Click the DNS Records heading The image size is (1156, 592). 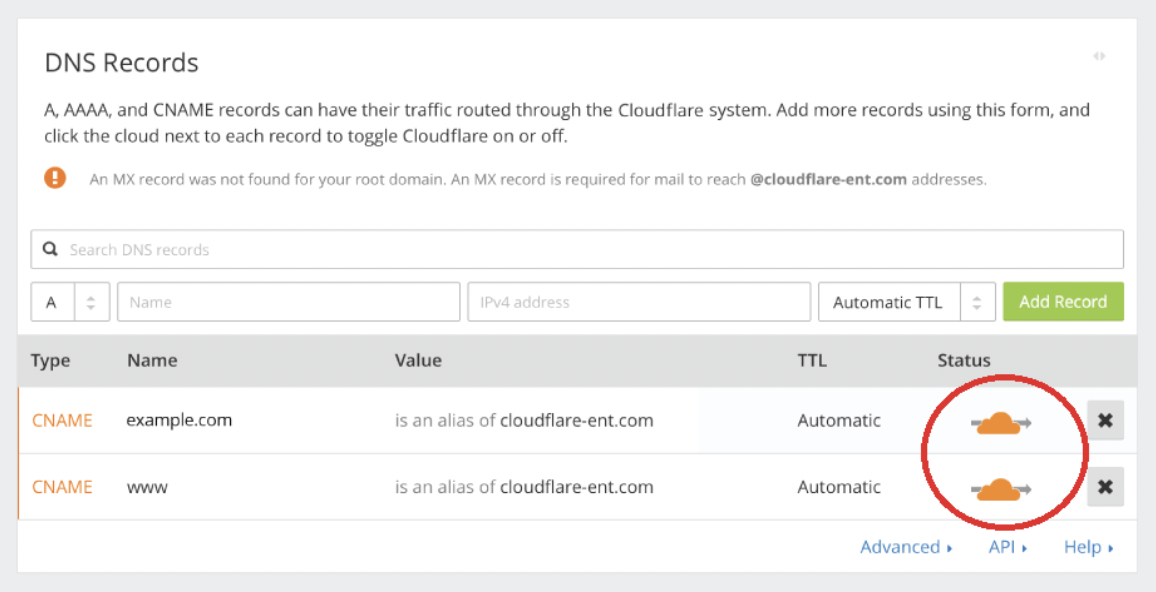(x=122, y=63)
